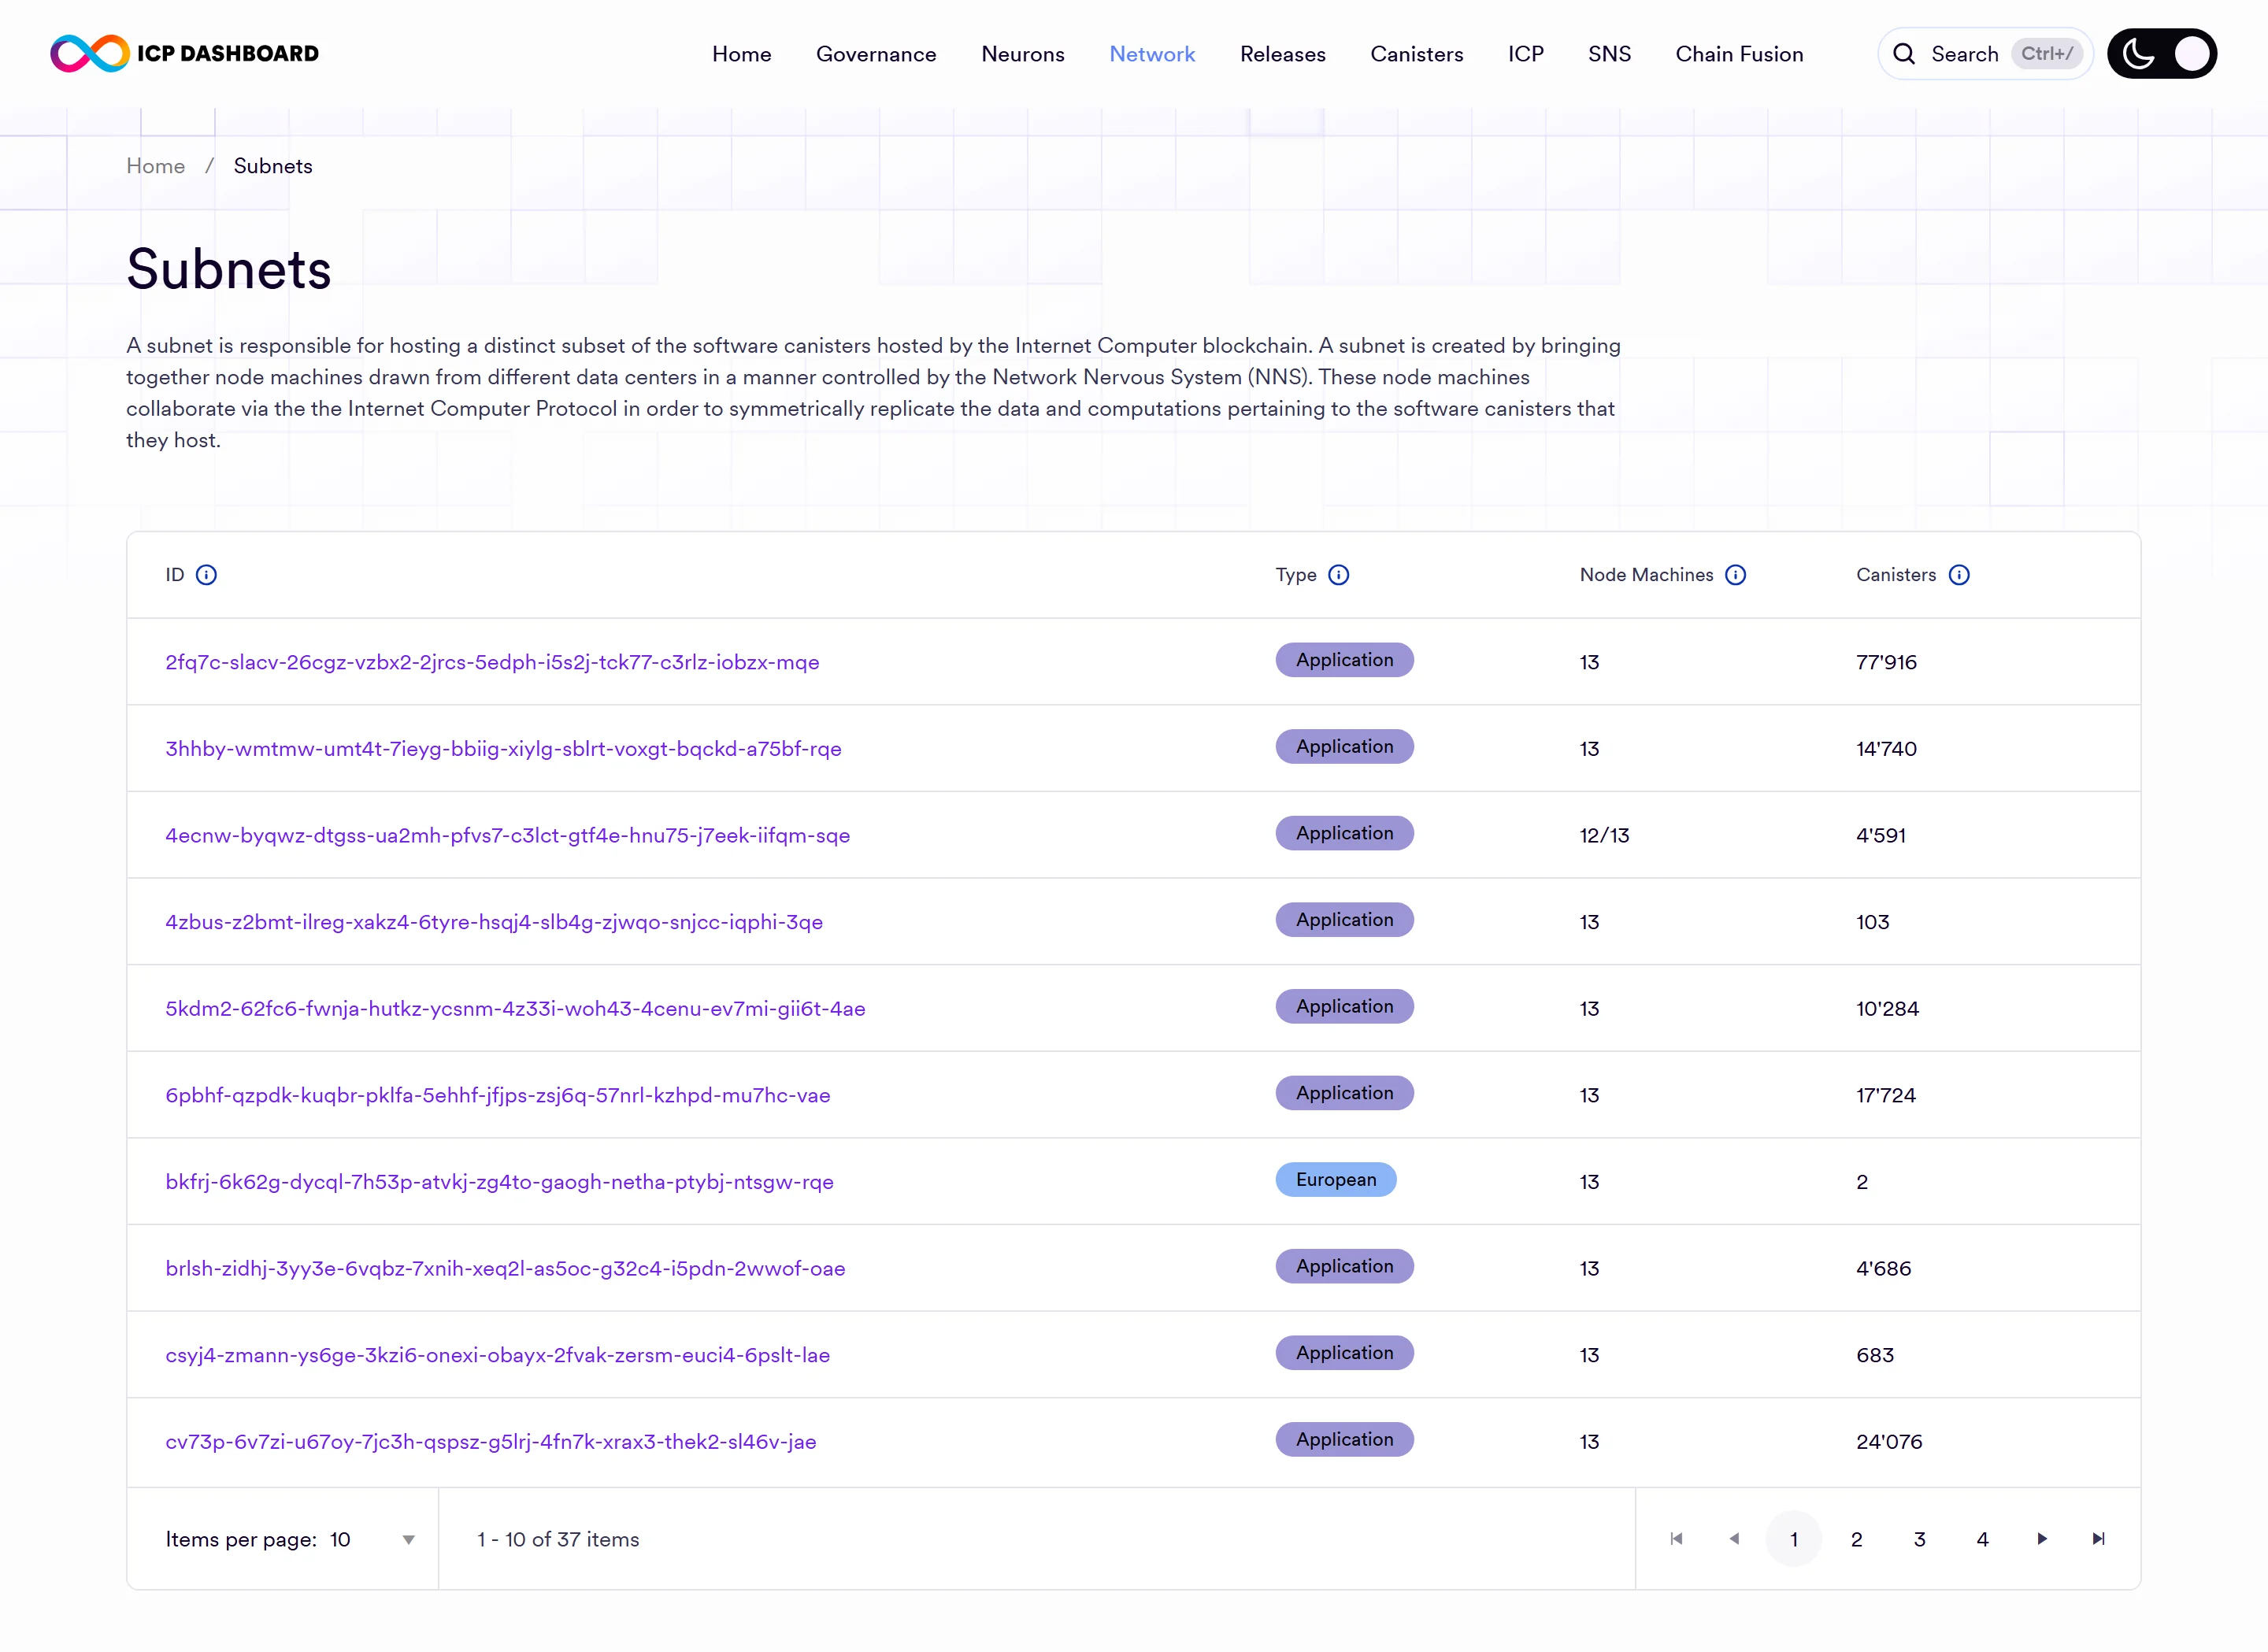Viewport: 2268px width, 1652px height.
Task: Click the Canisters column info icon
Action: (x=1958, y=575)
